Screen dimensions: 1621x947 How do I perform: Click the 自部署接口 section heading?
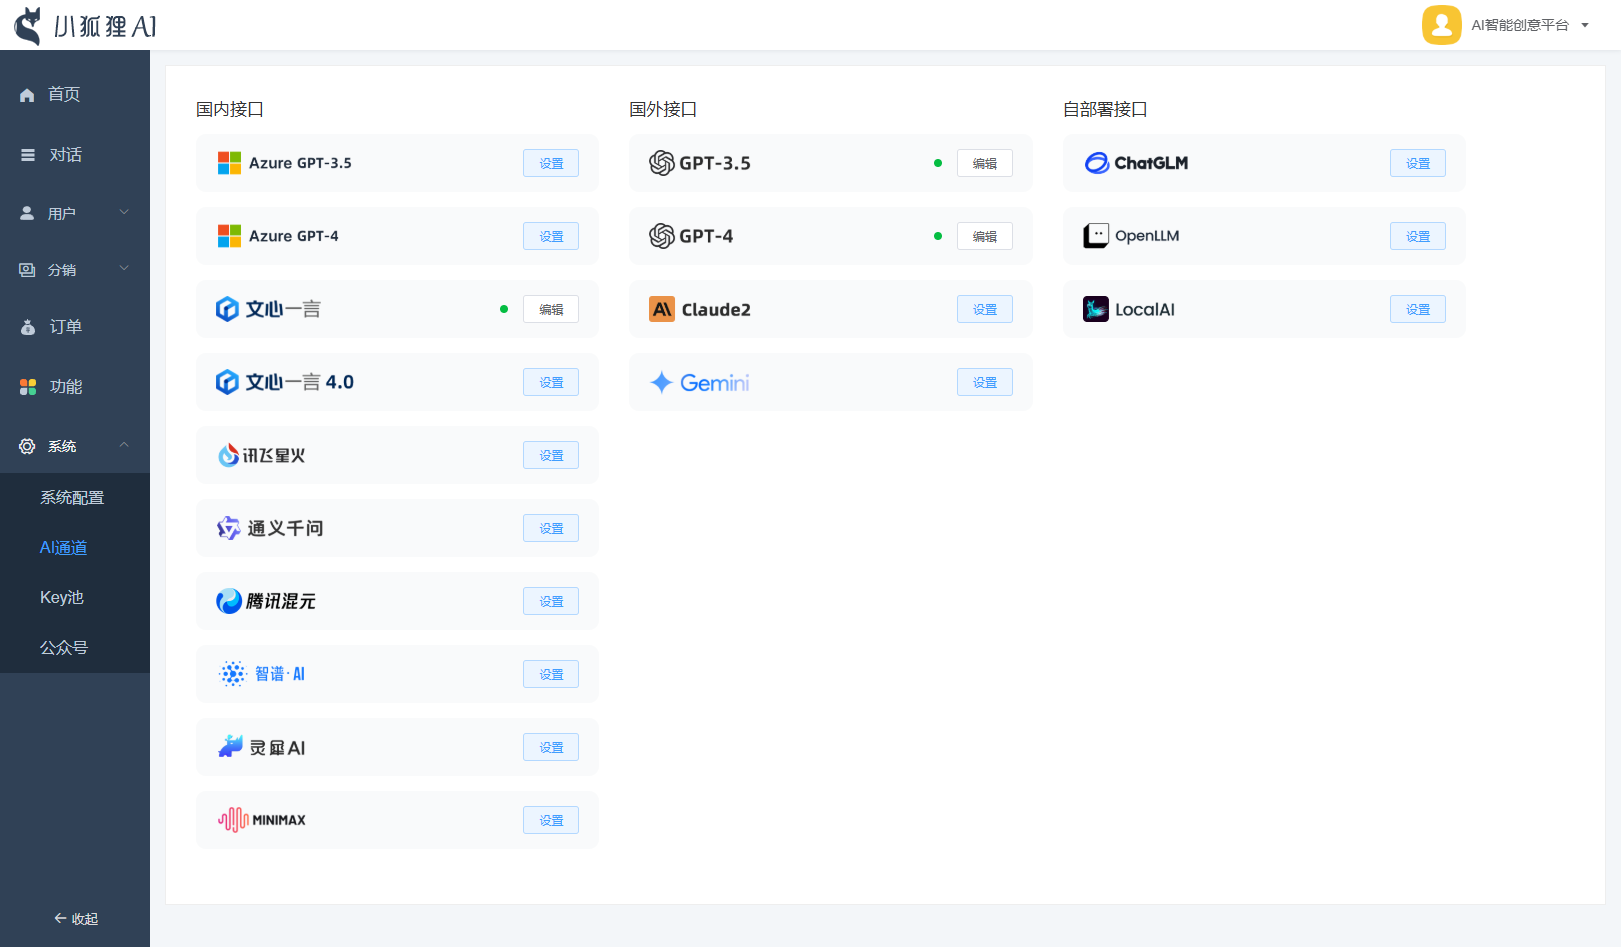(1105, 109)
